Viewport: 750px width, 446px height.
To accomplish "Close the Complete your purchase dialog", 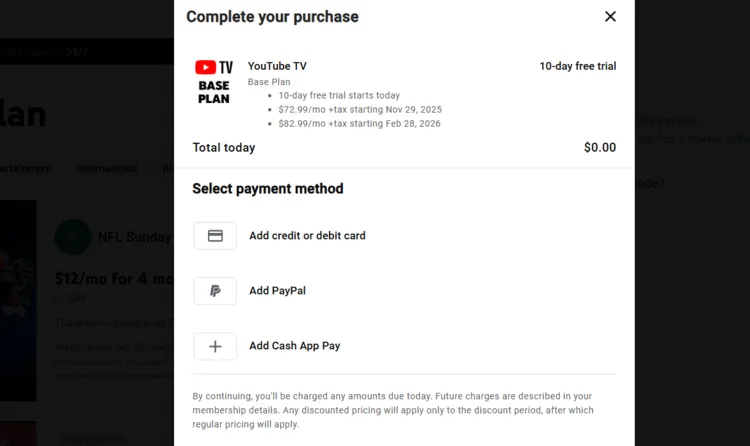I will [x=610, y=16].
